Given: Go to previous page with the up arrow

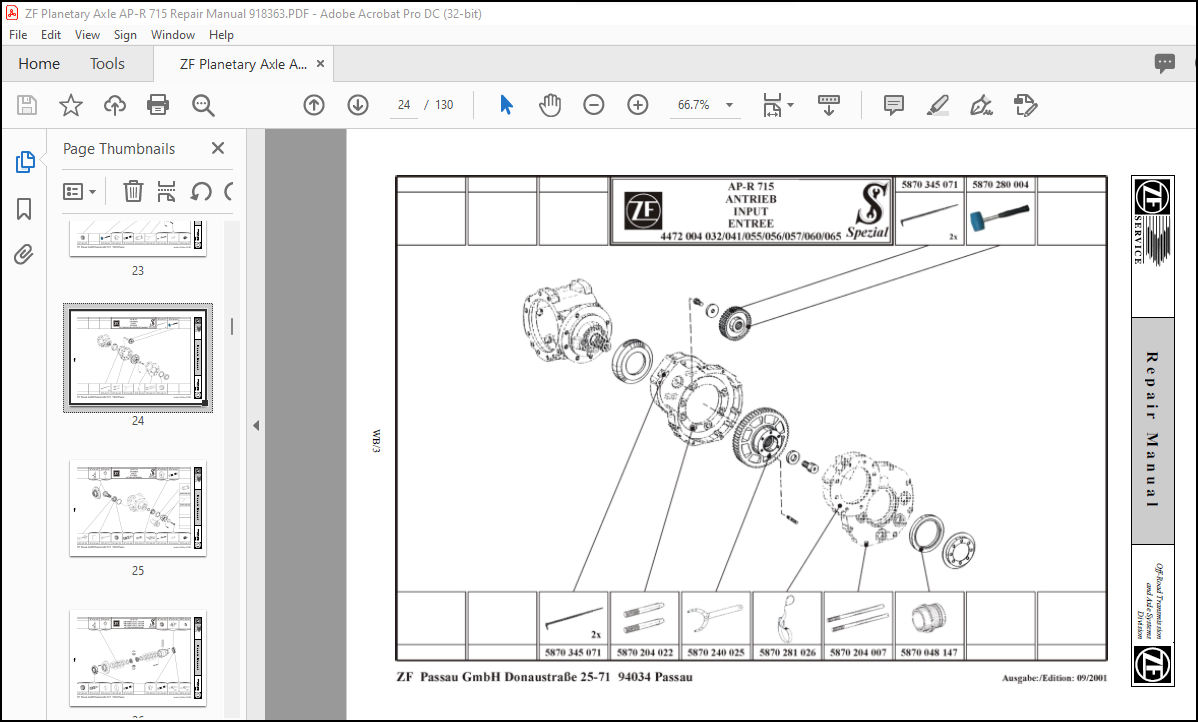Looking at the screenshot, I should (314, 105).
